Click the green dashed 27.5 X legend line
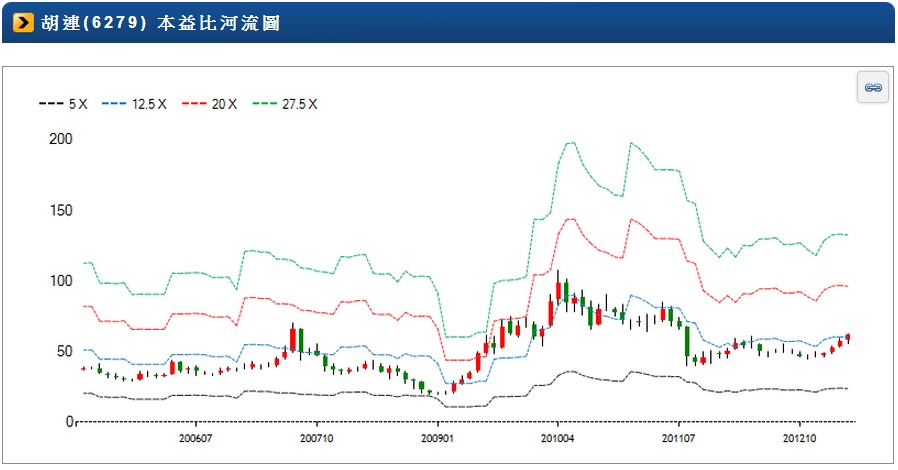 (264, 104)
